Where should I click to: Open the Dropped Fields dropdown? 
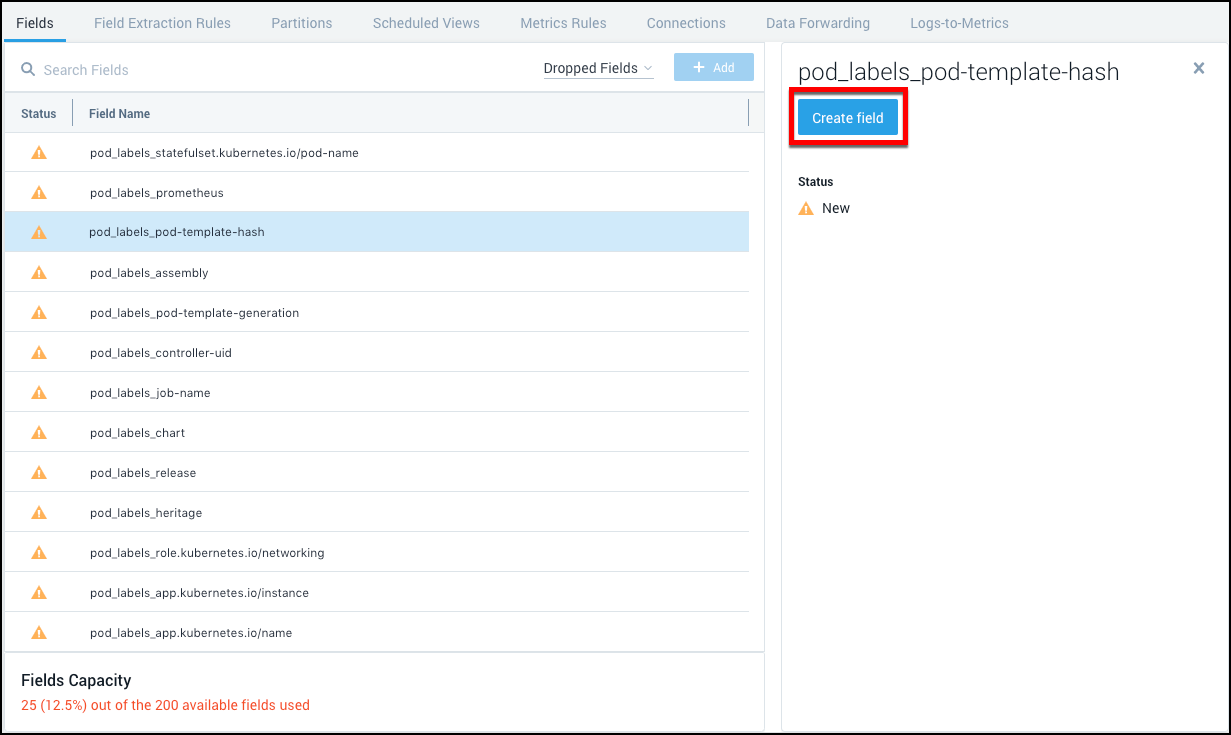tap(597, 68)
